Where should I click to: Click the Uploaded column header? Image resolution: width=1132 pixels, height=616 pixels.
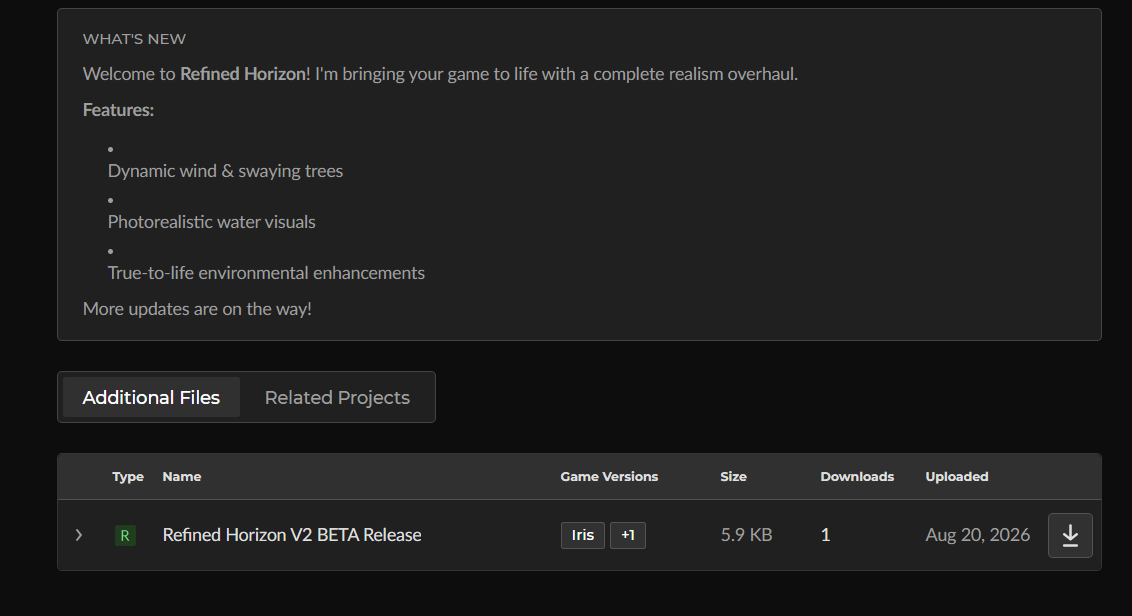point(957,477)
